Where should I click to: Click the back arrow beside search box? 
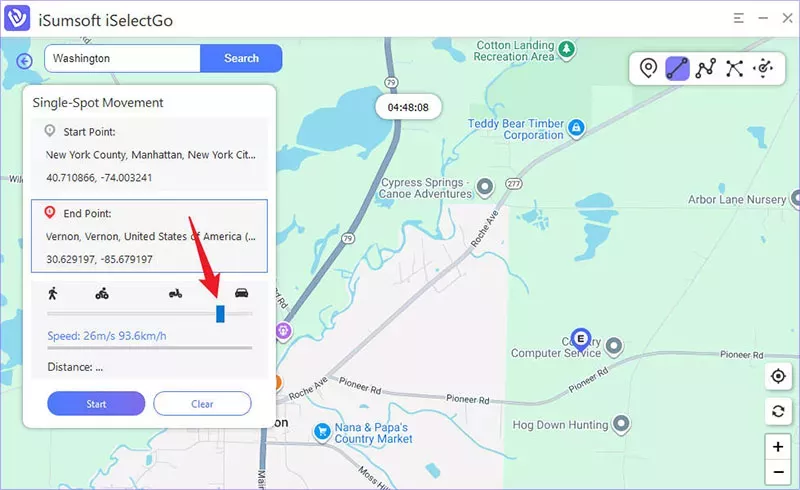coord(24,61)
